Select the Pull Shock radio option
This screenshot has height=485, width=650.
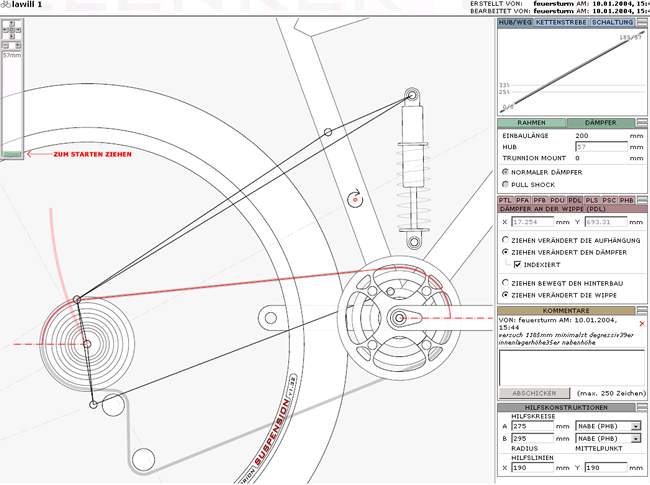coord(505,184)
